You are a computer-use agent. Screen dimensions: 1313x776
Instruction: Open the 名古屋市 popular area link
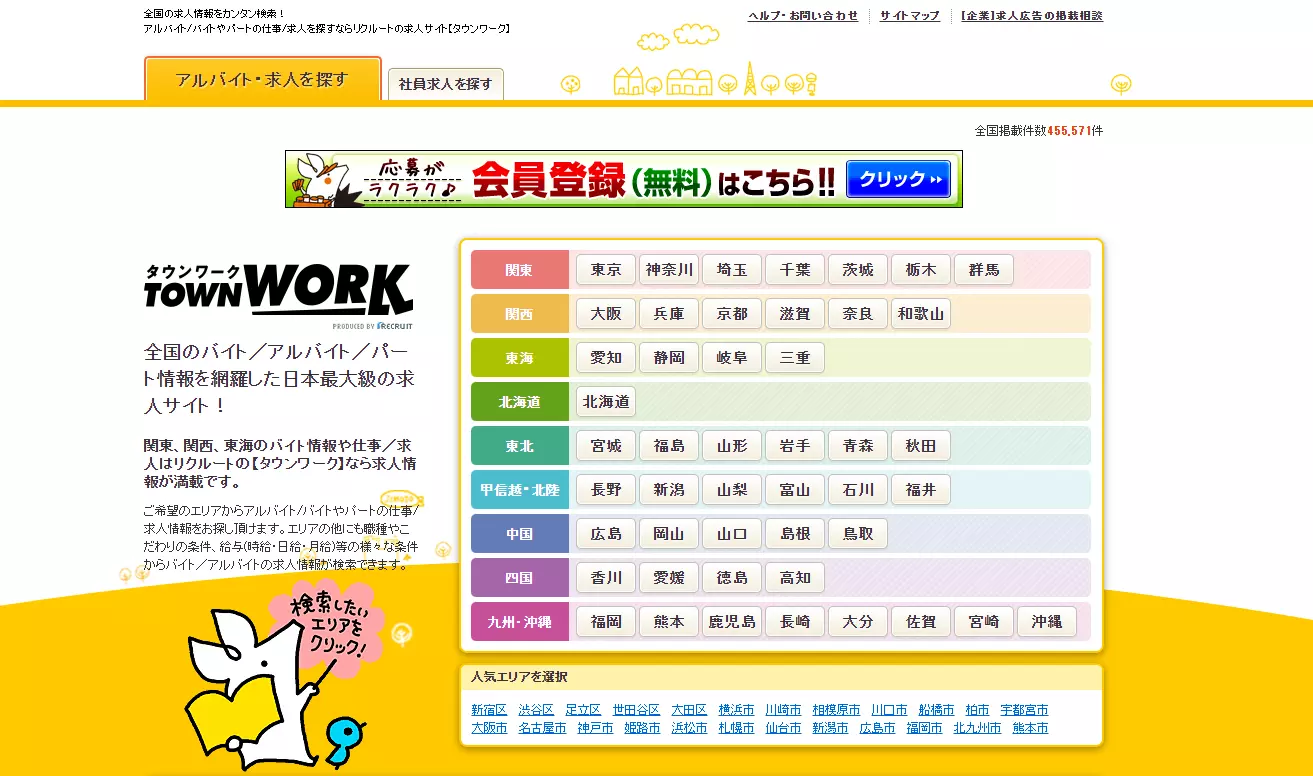[542, 728]
